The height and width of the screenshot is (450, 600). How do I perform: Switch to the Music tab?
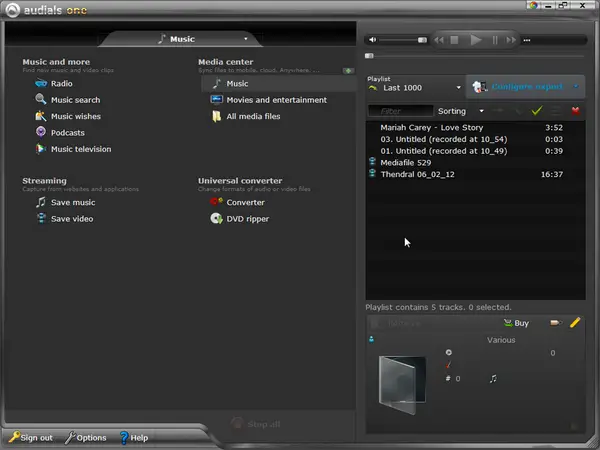[x=180, y=39]
